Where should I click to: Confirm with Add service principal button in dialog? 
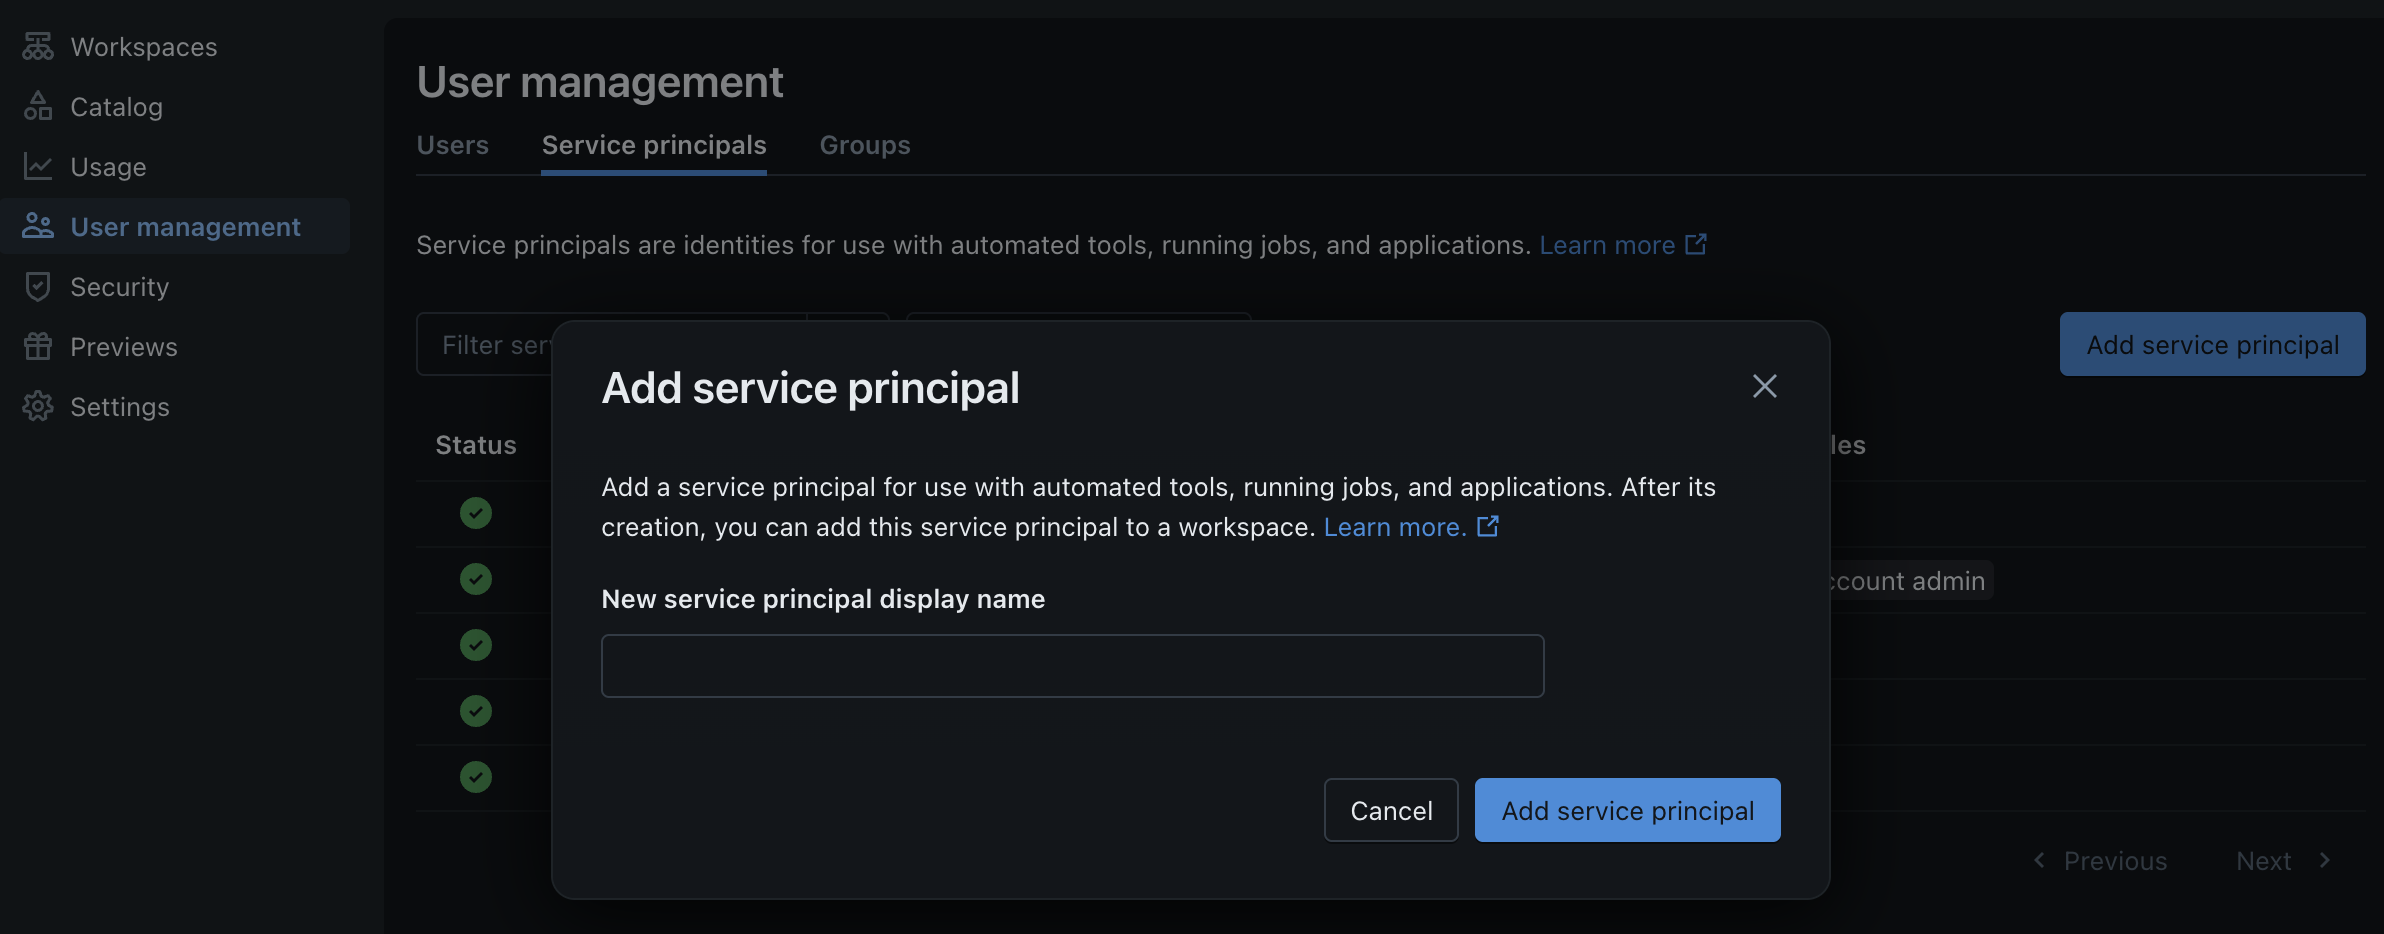[x=1626, y=810]
